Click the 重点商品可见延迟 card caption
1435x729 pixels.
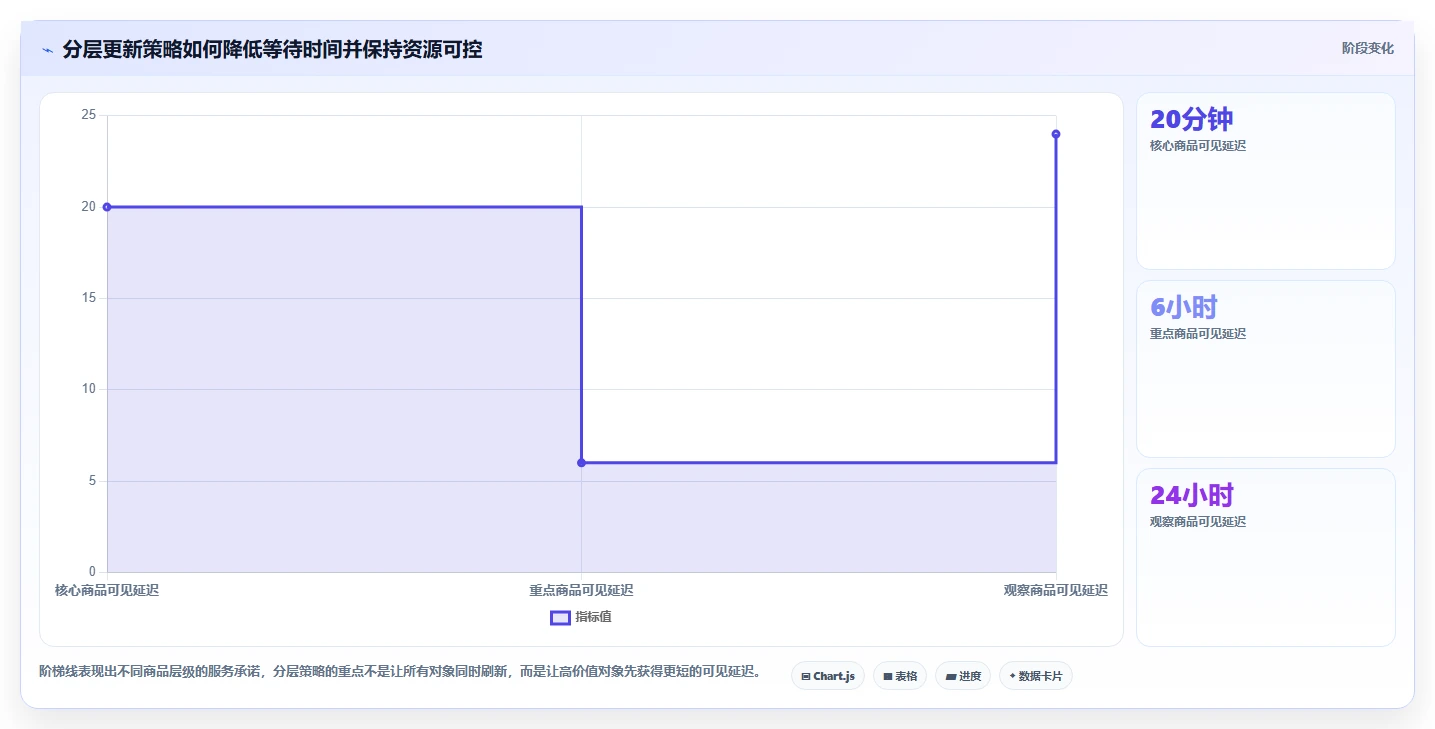(x=1198, y=334)
